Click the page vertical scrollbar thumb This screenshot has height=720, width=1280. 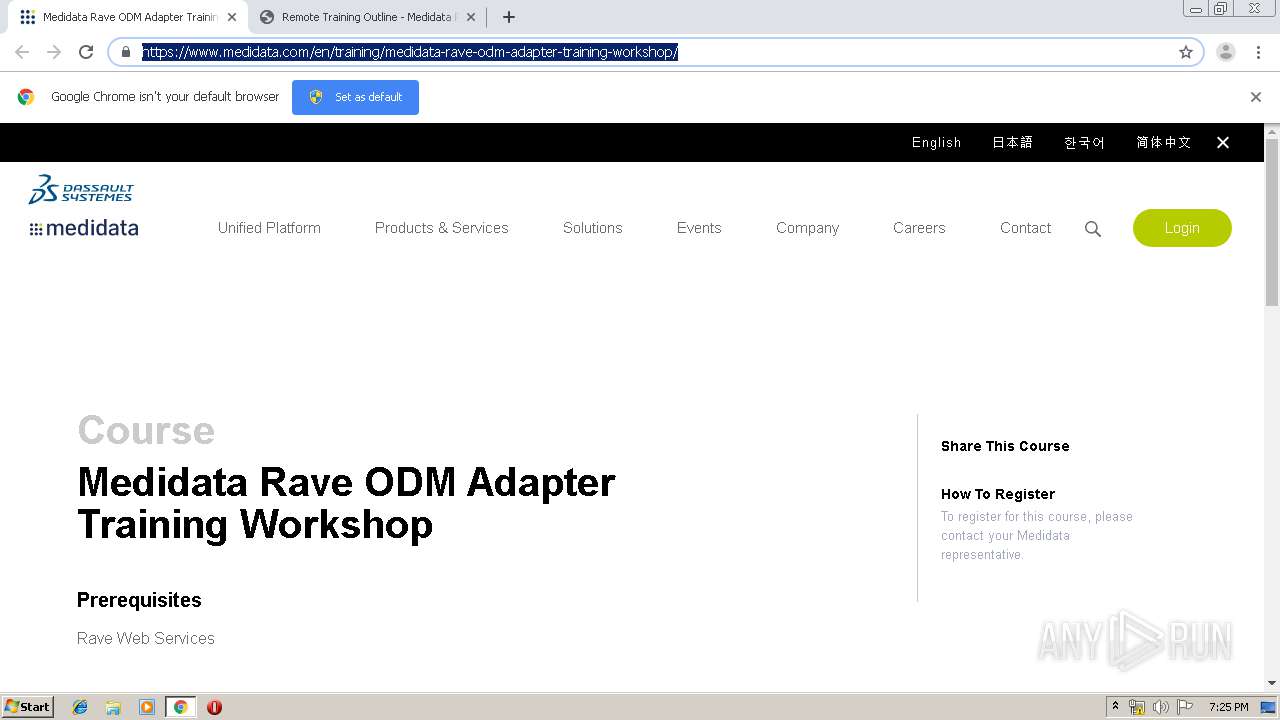point(1272,222)
